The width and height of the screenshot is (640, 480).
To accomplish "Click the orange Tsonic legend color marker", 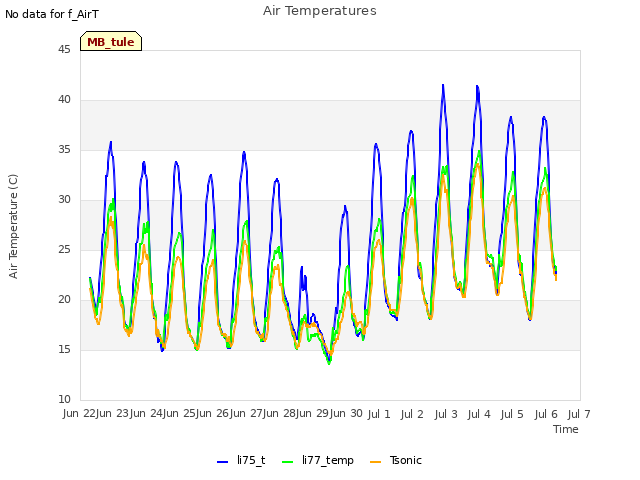I will click(x=376, y=462).
